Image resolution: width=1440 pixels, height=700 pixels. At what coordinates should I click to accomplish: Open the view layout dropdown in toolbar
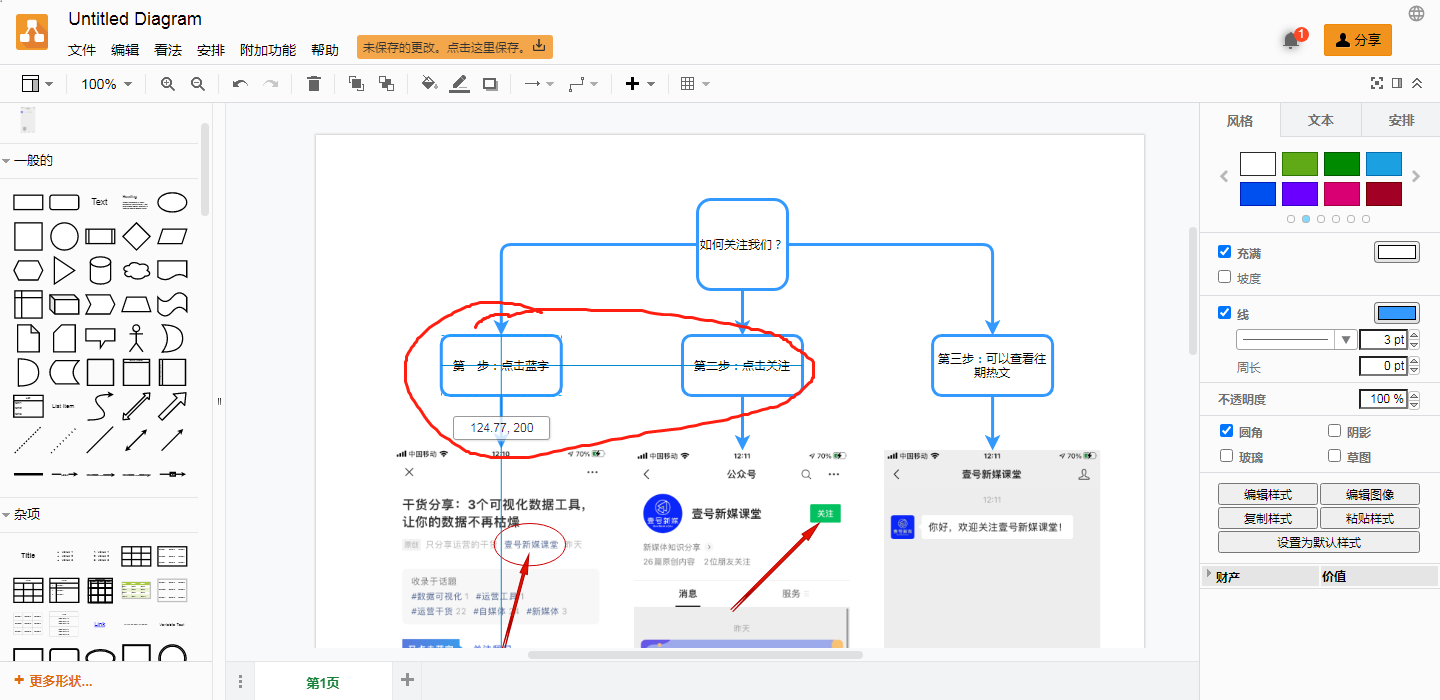[x=38, y=84]
